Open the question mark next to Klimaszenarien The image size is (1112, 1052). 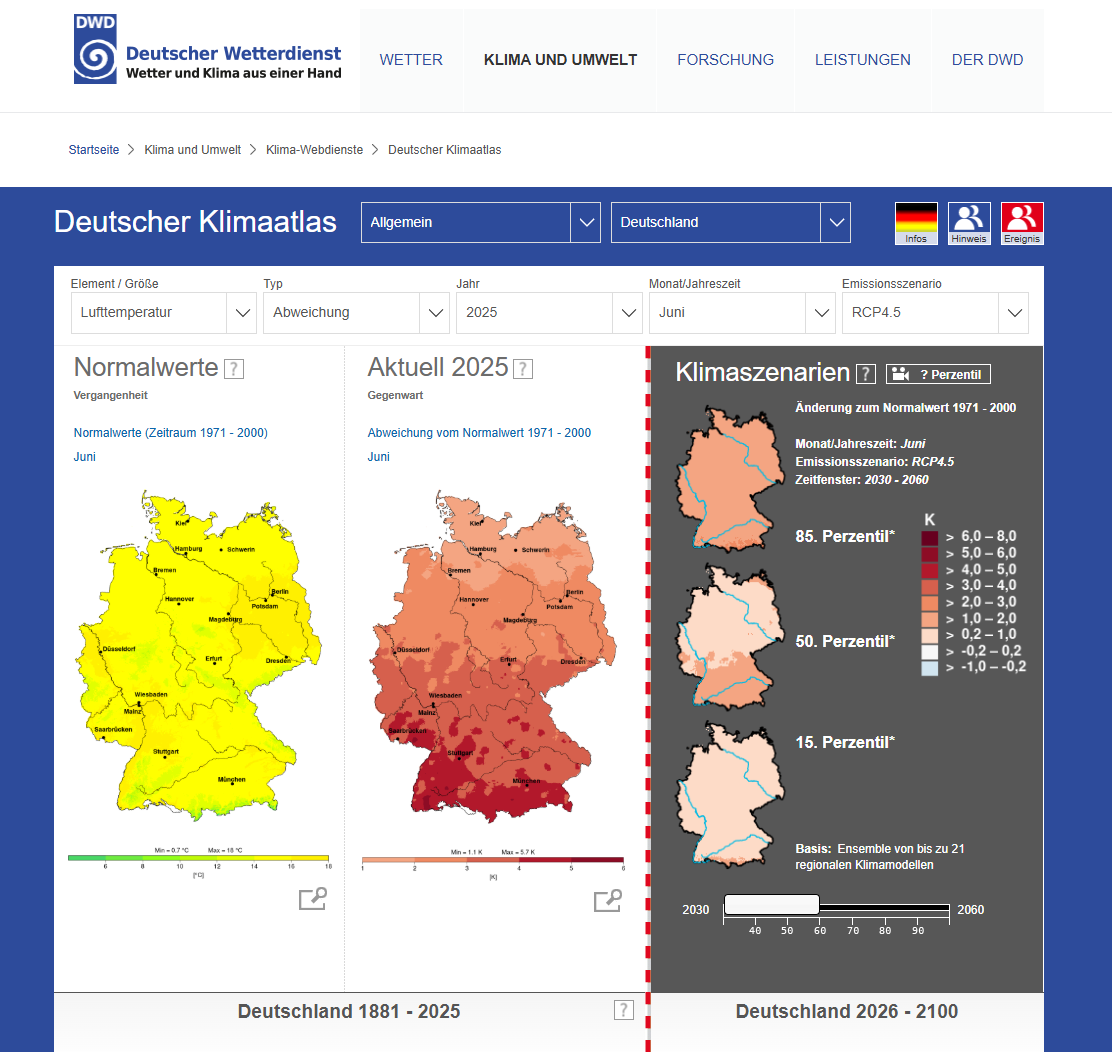click(x=866, y=373)
